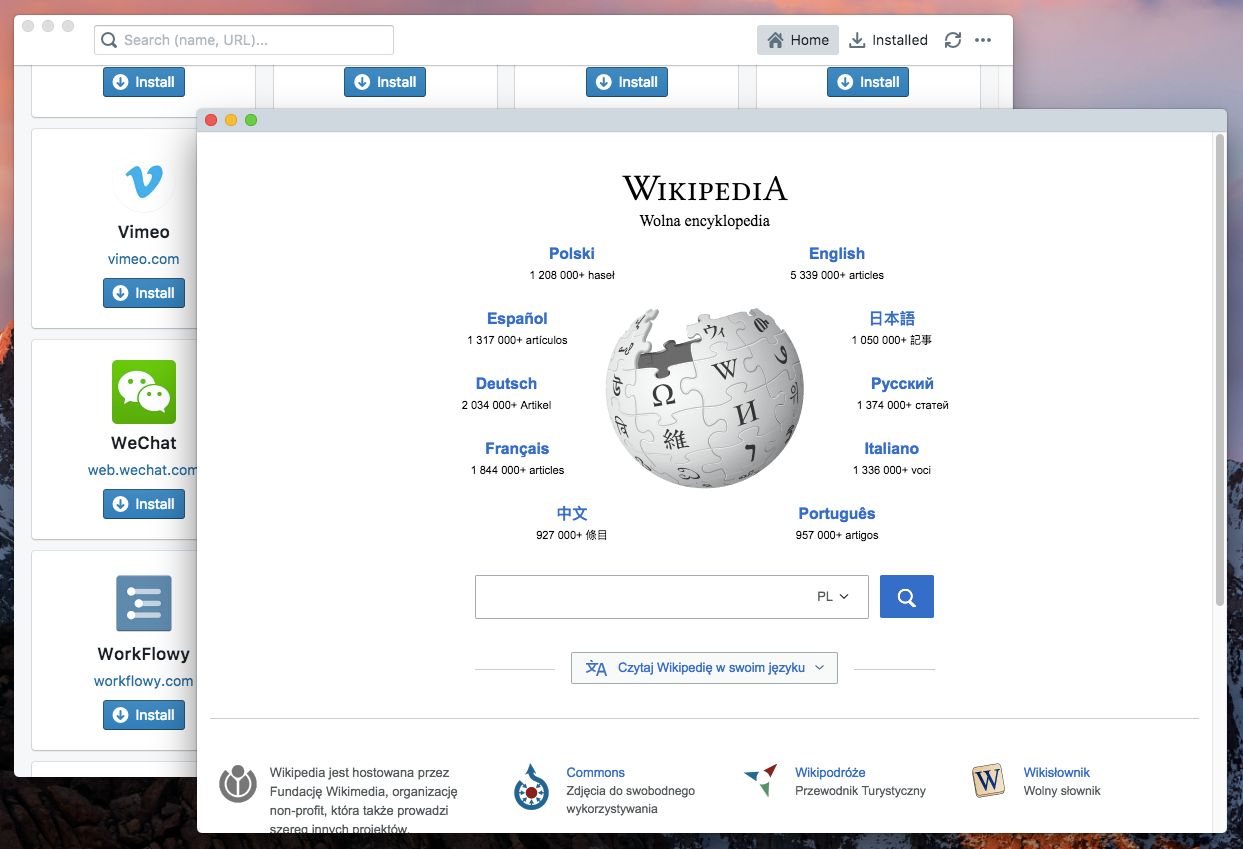Open the Español Wikipedia link

tap(517, 319)
